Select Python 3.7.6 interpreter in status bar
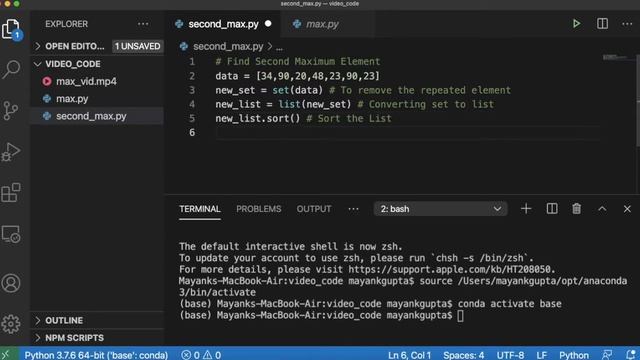The width and height of the screenshot is (640, 360). [x=96, y=355]
